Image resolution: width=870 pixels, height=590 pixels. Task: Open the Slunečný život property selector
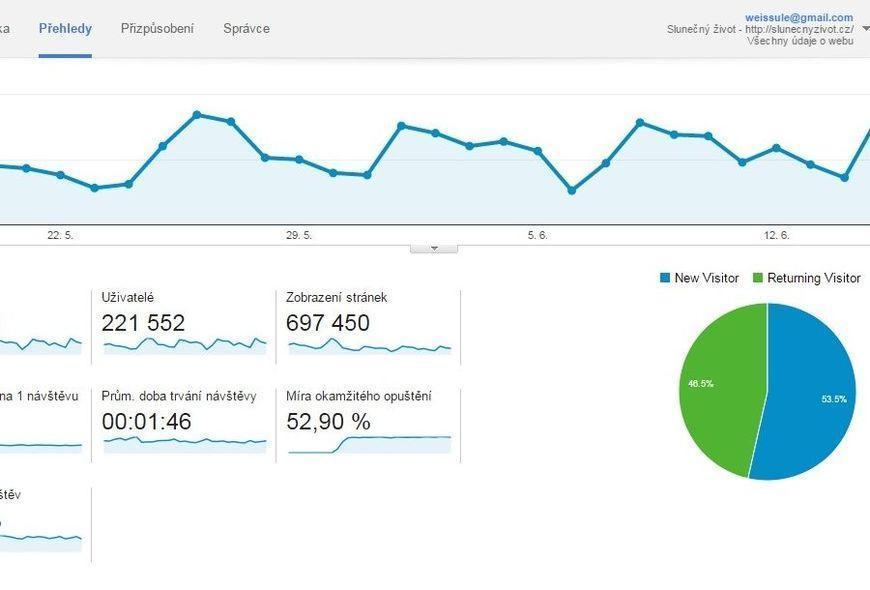(760, 29)
